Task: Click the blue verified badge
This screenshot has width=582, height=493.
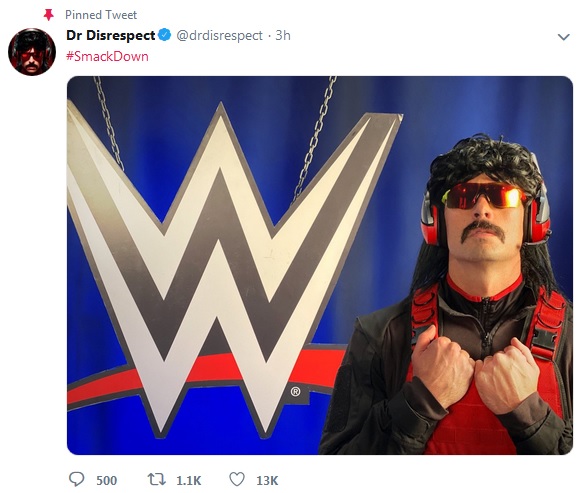Action: (164, 35)
